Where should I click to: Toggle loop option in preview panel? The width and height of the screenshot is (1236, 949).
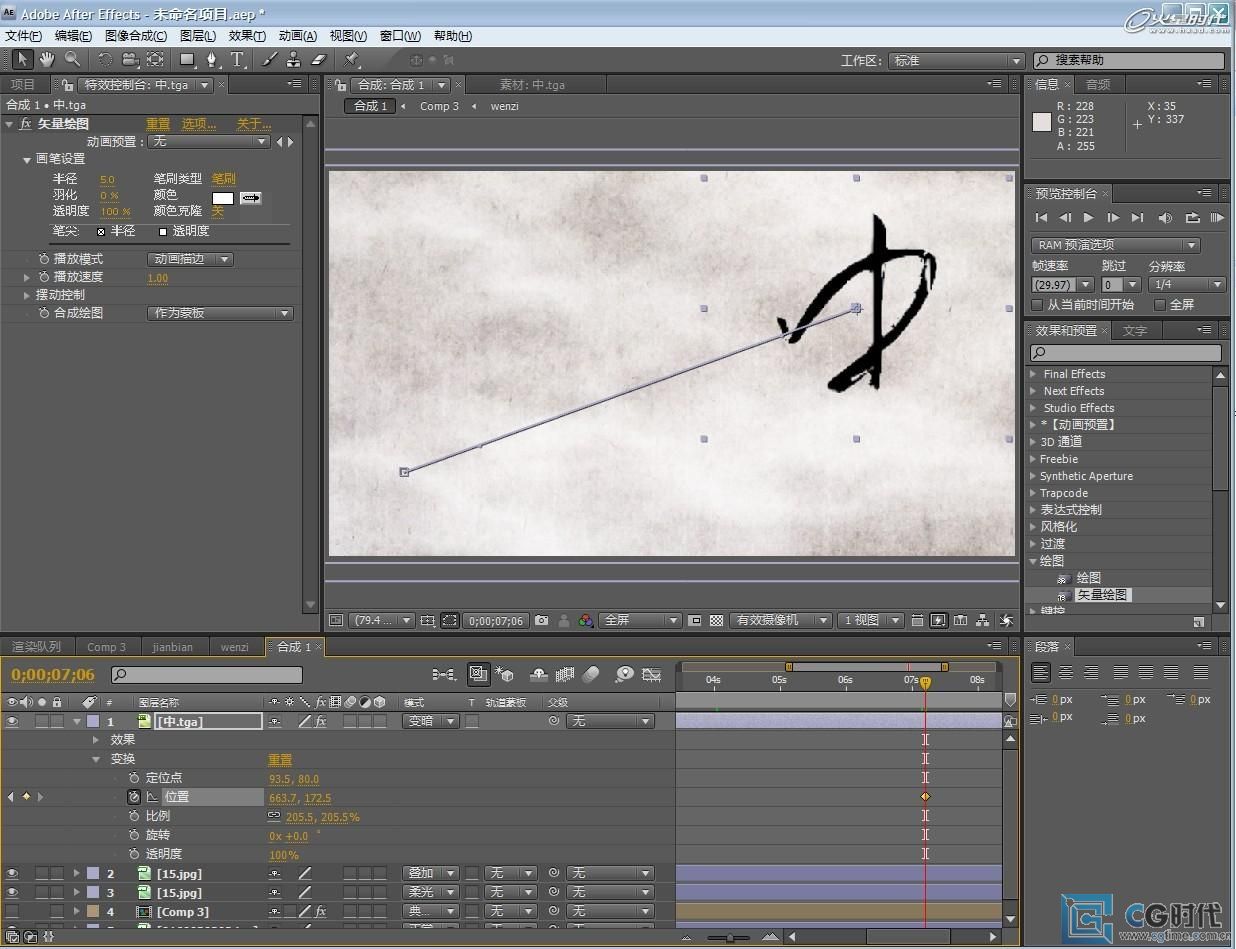pos(1192,217)
